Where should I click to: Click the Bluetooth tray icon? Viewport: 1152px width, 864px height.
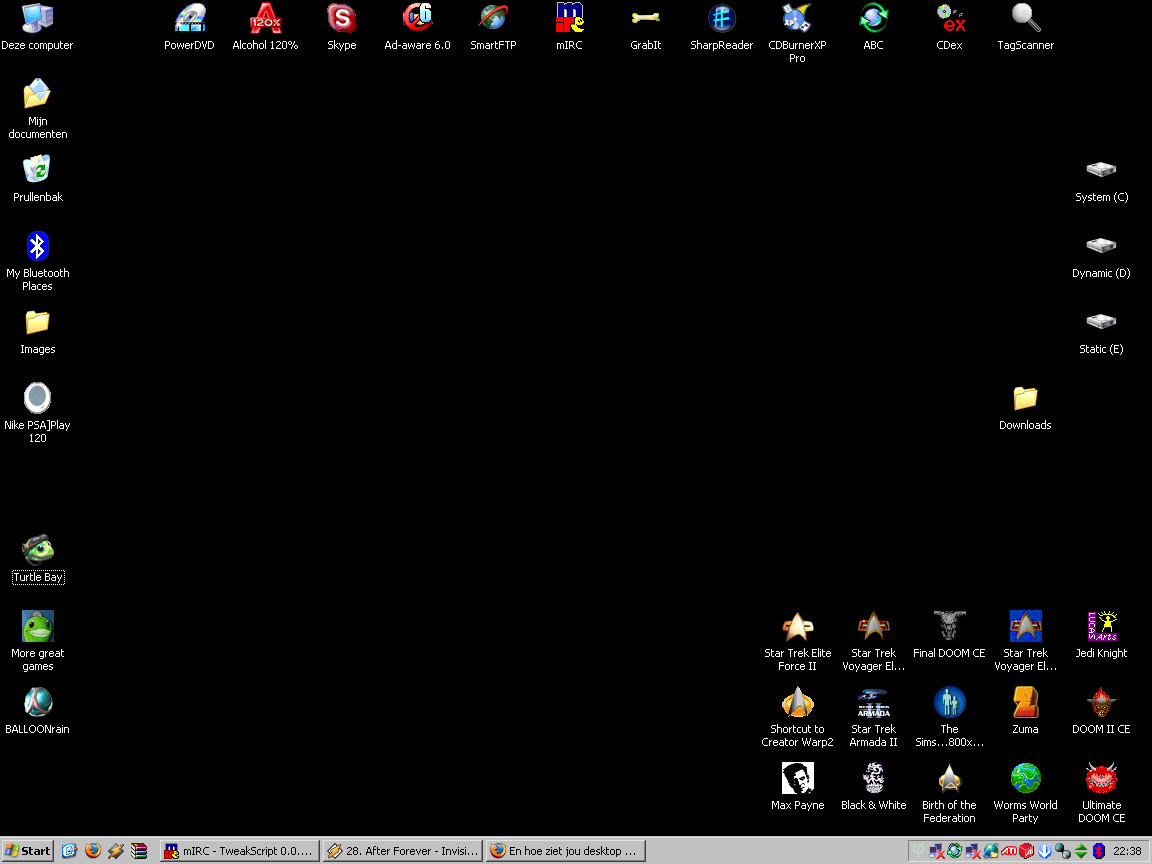coord(1099,851)
